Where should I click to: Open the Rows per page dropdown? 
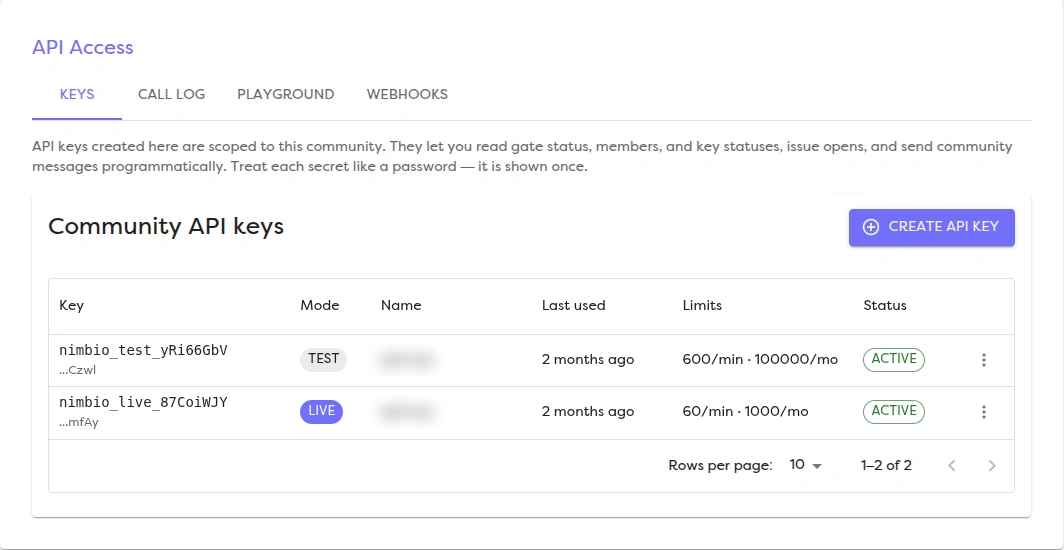(805, 465)
